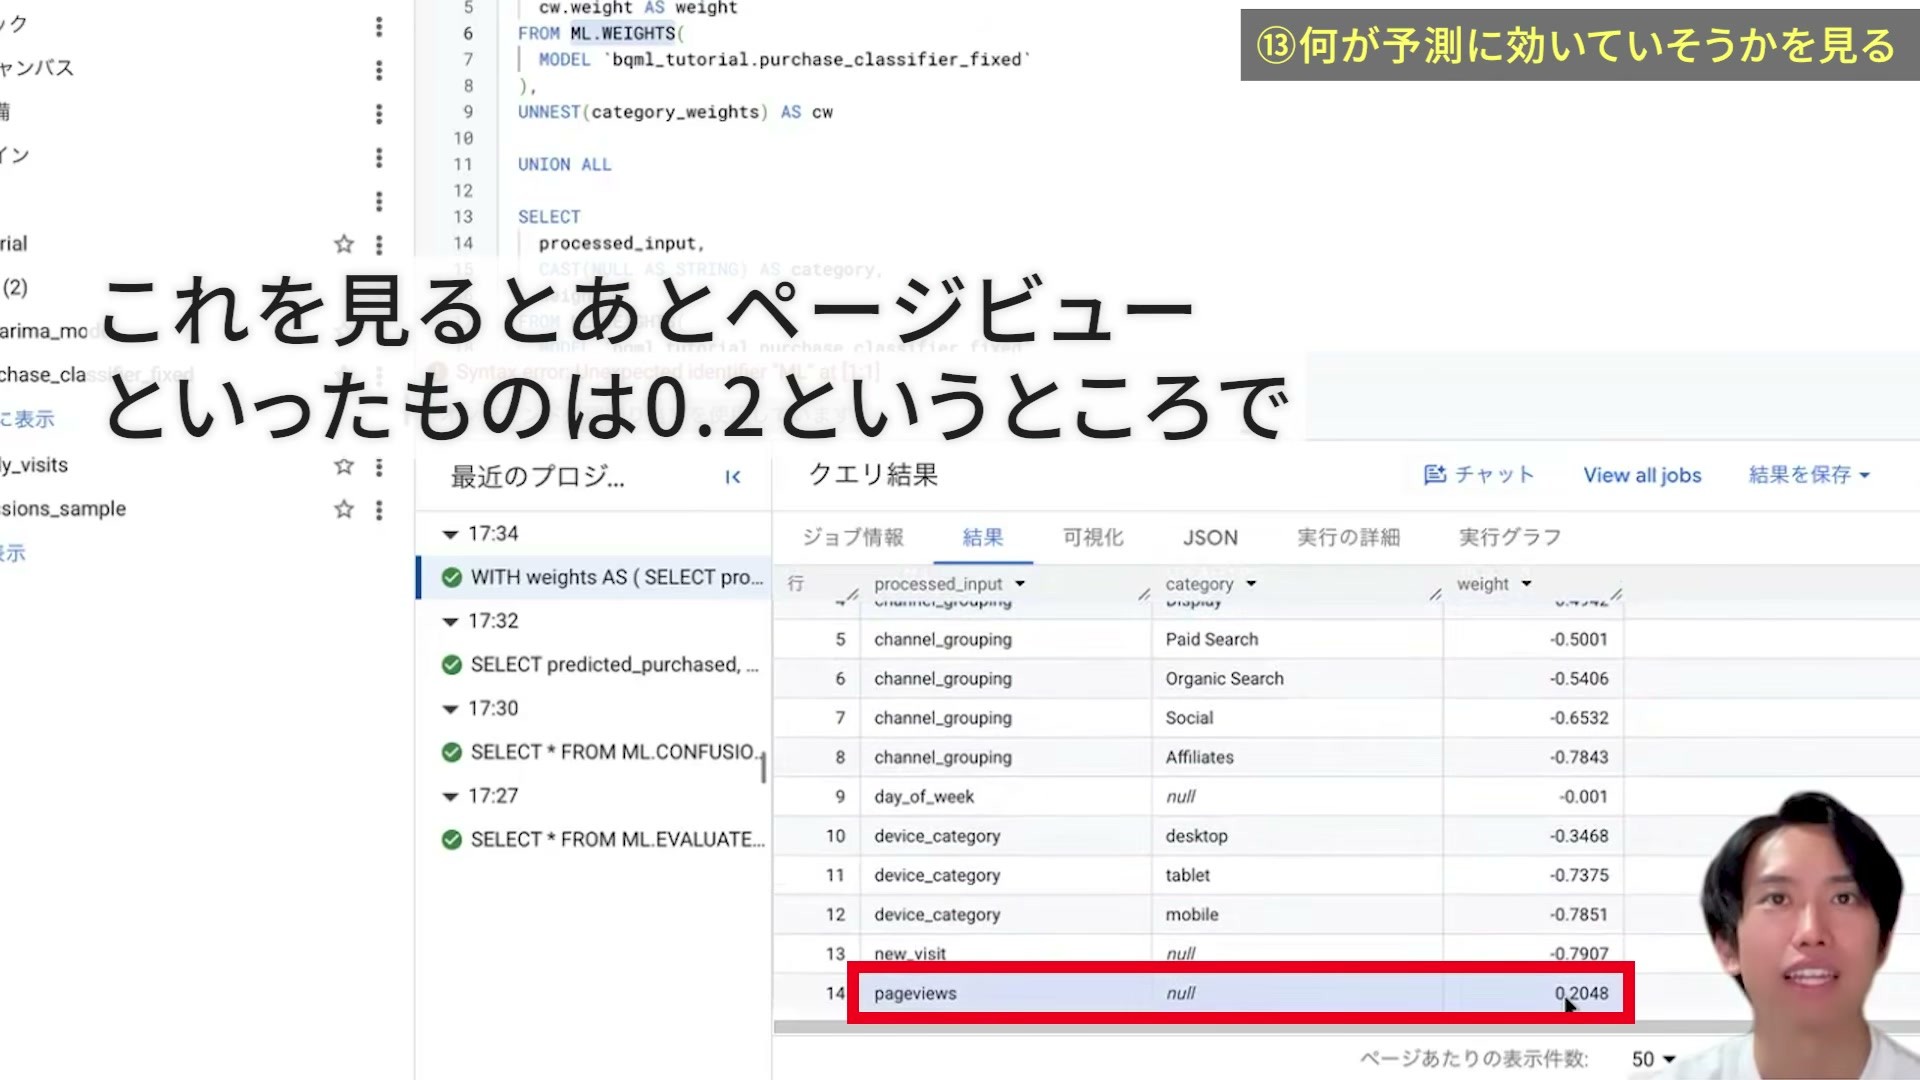This screenshot has height=1080, width=1920.
Task: Collapse the 17:34 job group
Action: [x=450, y=534]
